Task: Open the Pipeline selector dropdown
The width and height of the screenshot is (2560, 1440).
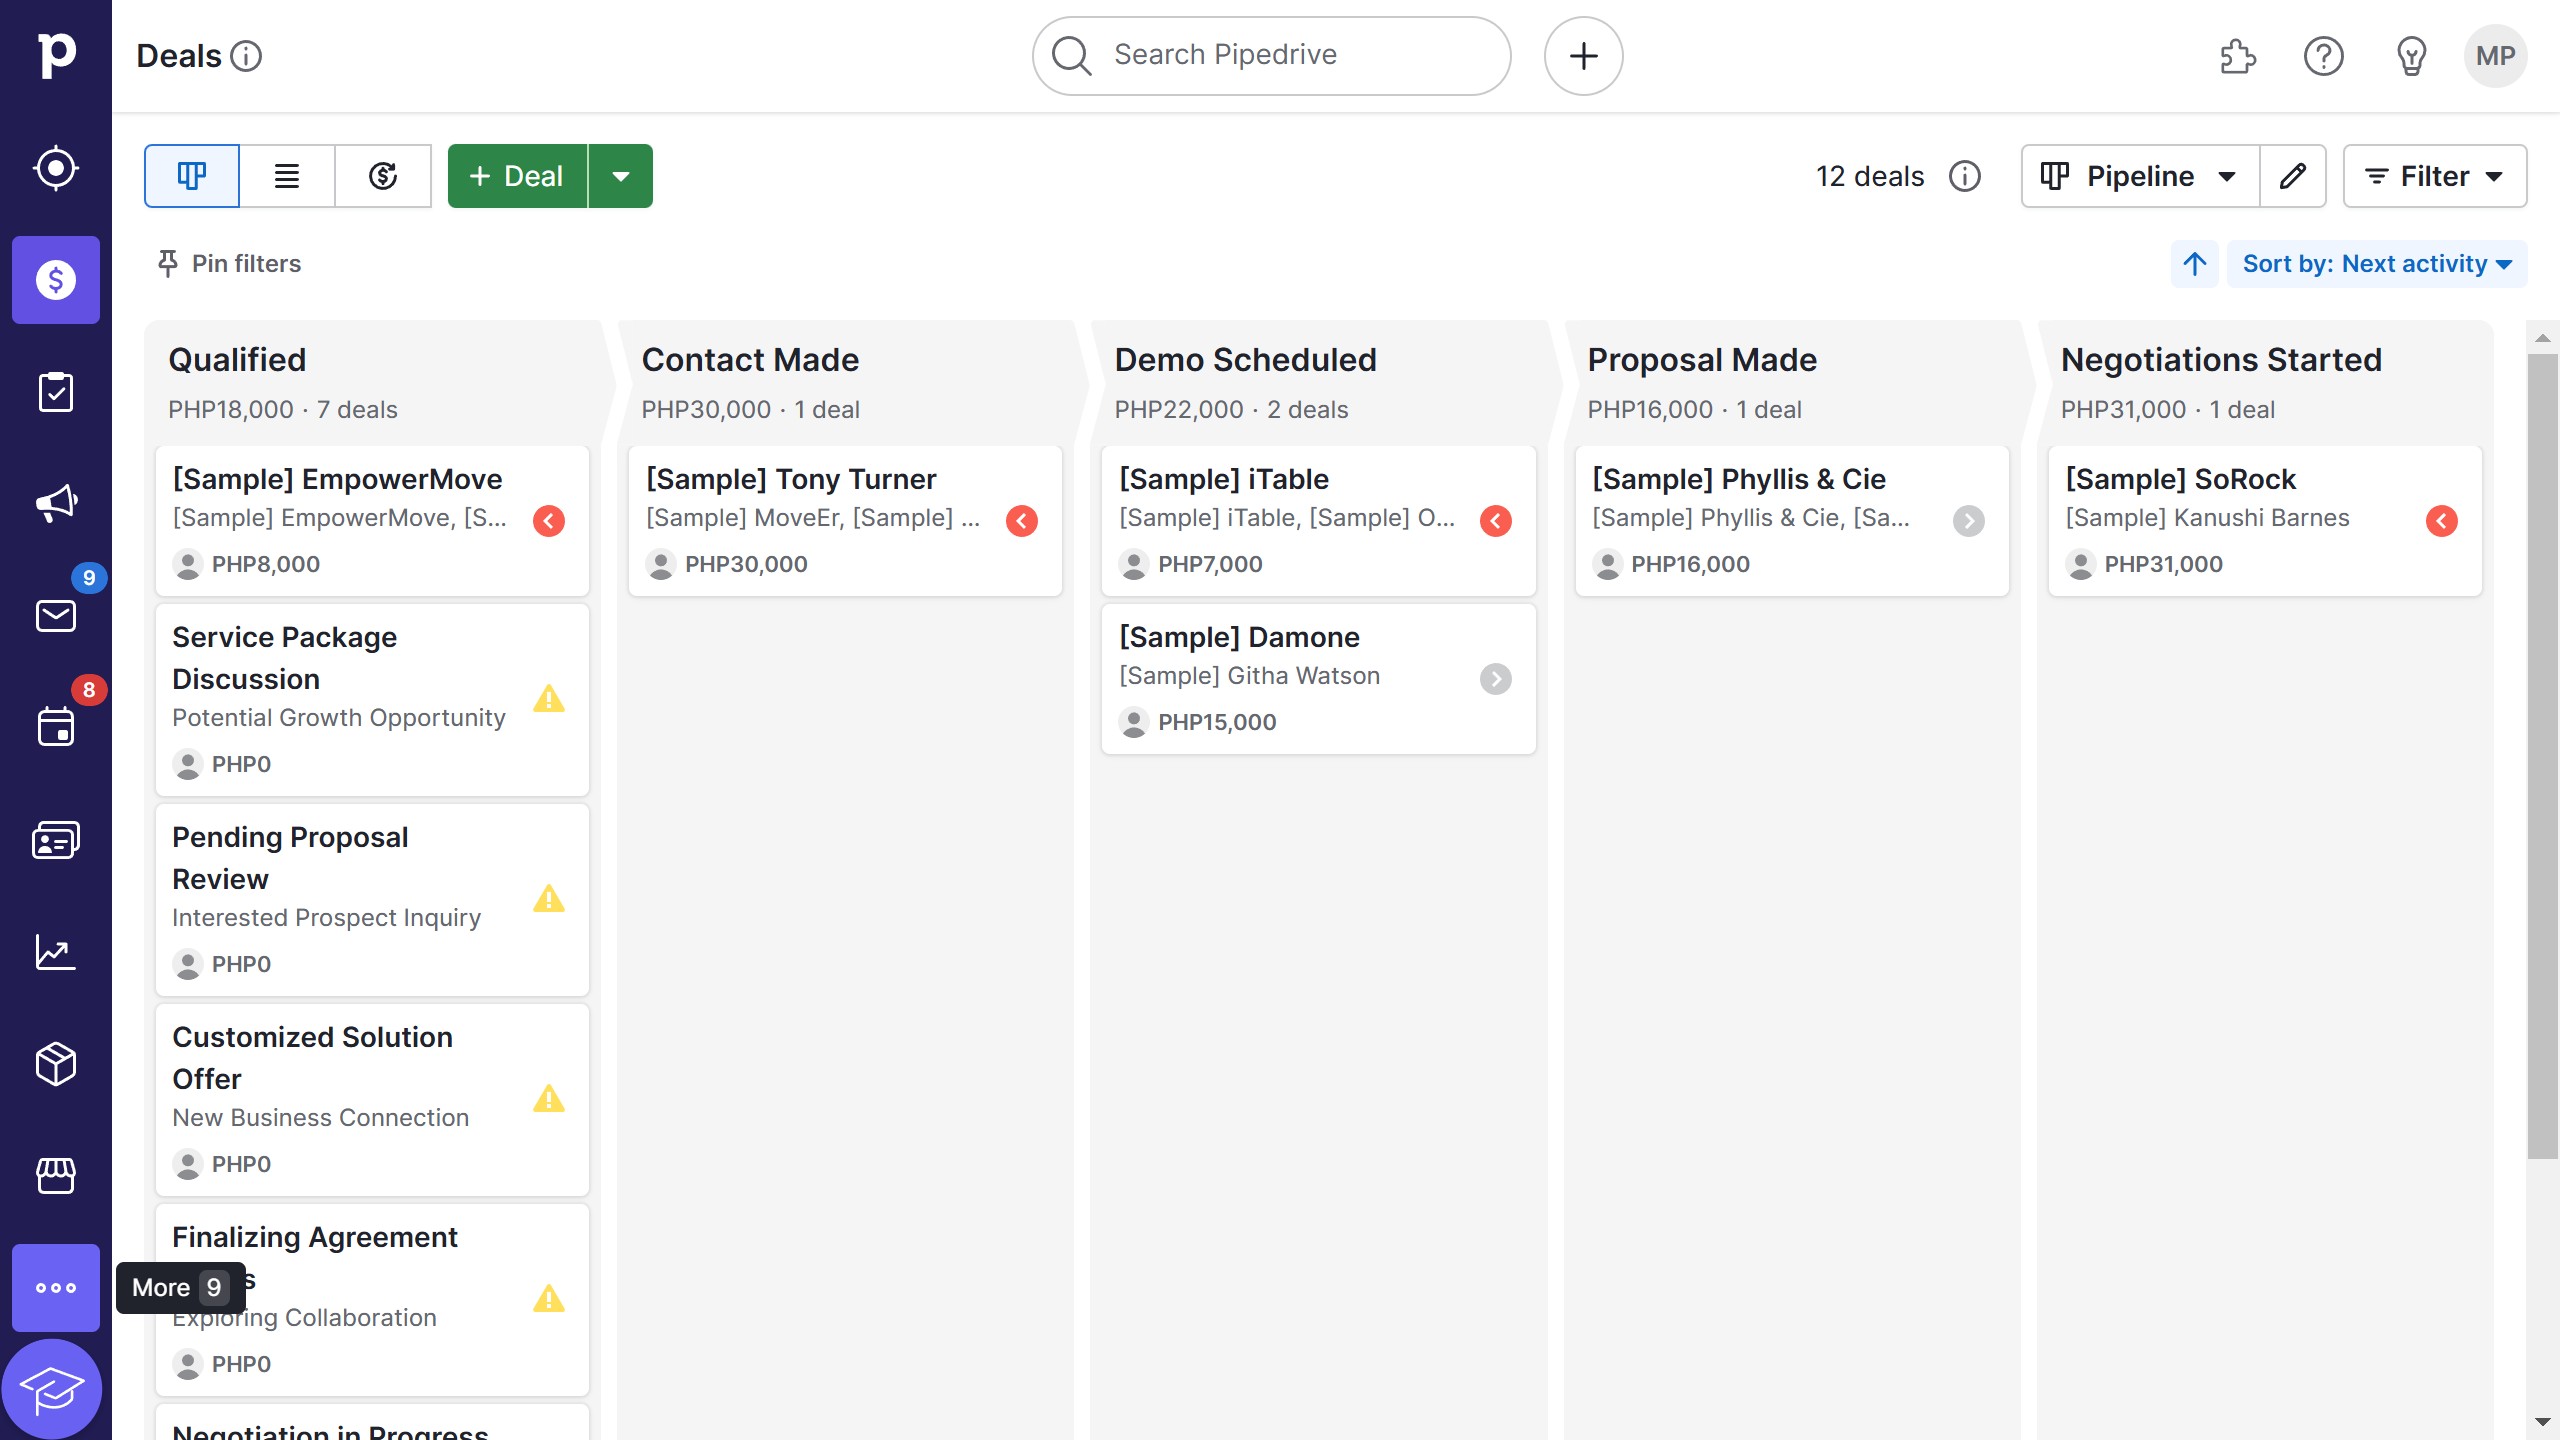Action: (2139, 175)
